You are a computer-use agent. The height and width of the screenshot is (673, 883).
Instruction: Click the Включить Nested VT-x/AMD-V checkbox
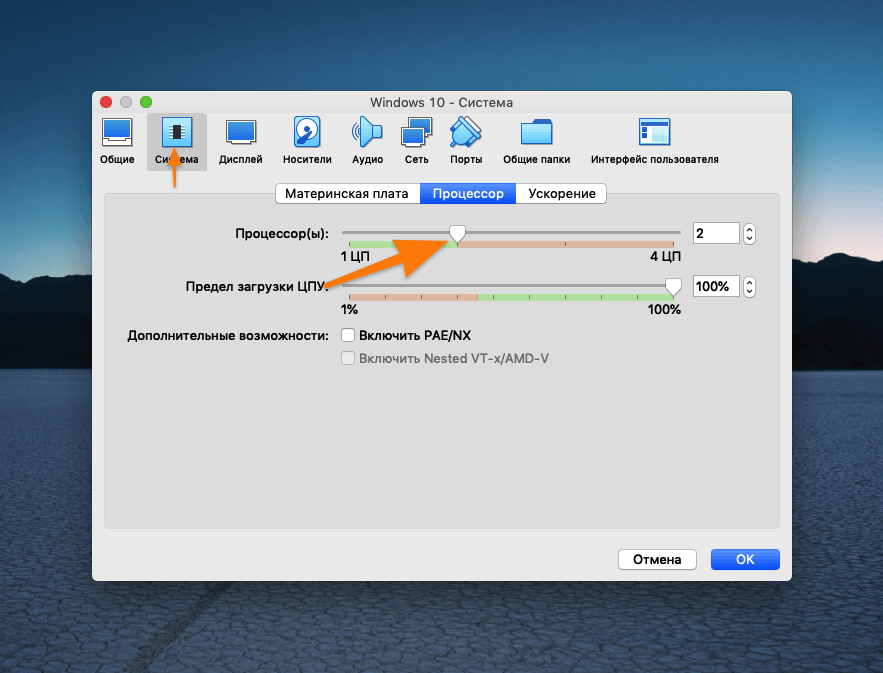348,359
